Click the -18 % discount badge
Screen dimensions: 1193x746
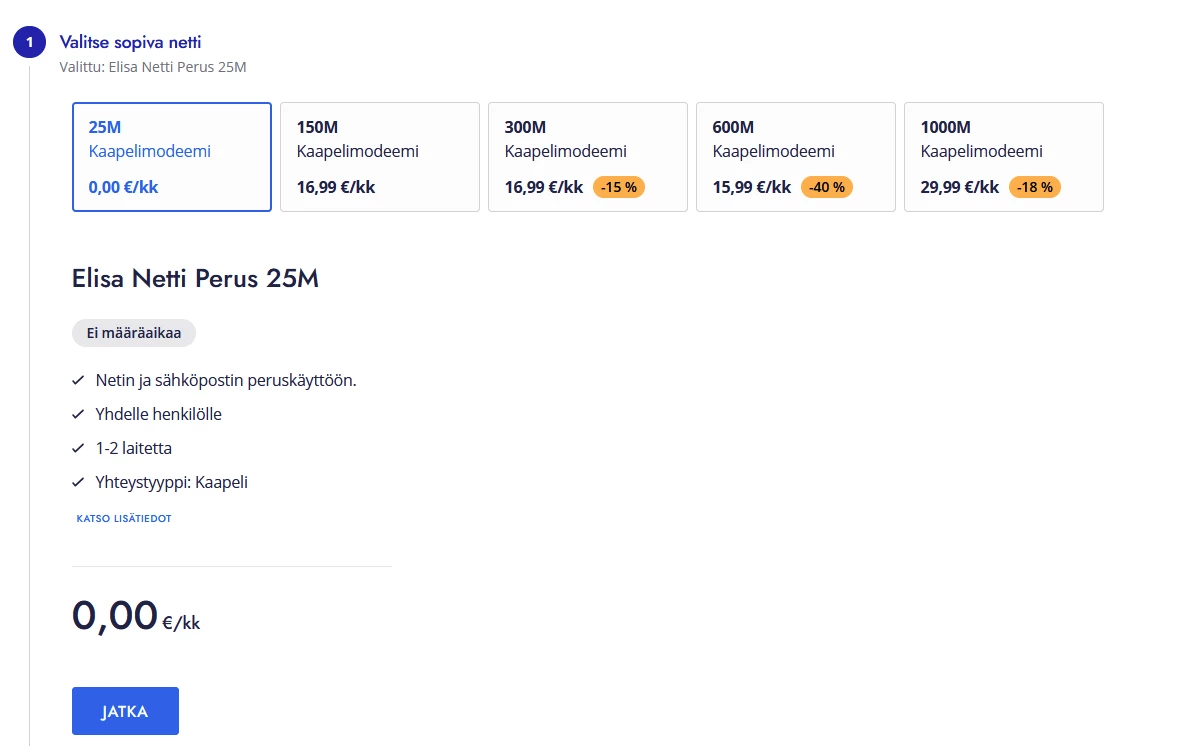click(x=1035, y=187)
